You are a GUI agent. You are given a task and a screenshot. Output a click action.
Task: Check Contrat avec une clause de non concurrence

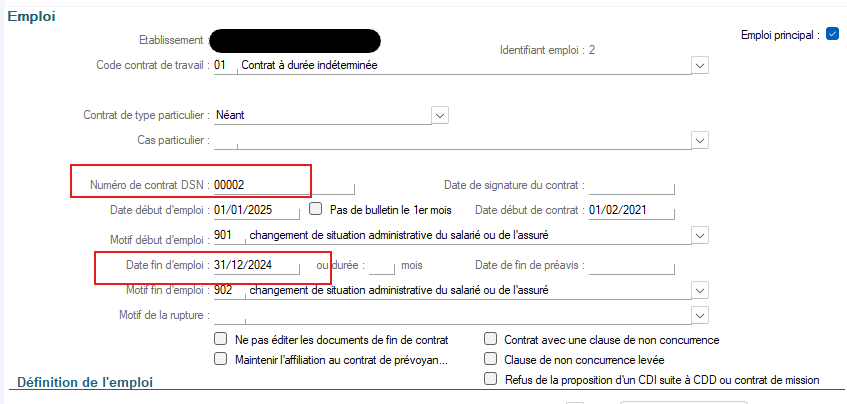click(490, 340)
